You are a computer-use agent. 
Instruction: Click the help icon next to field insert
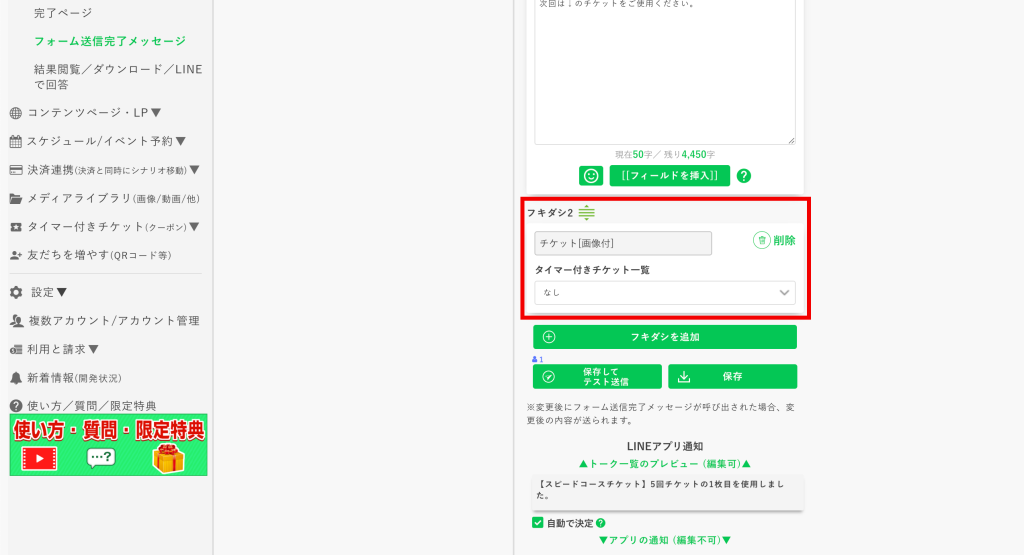pos(743,176)
